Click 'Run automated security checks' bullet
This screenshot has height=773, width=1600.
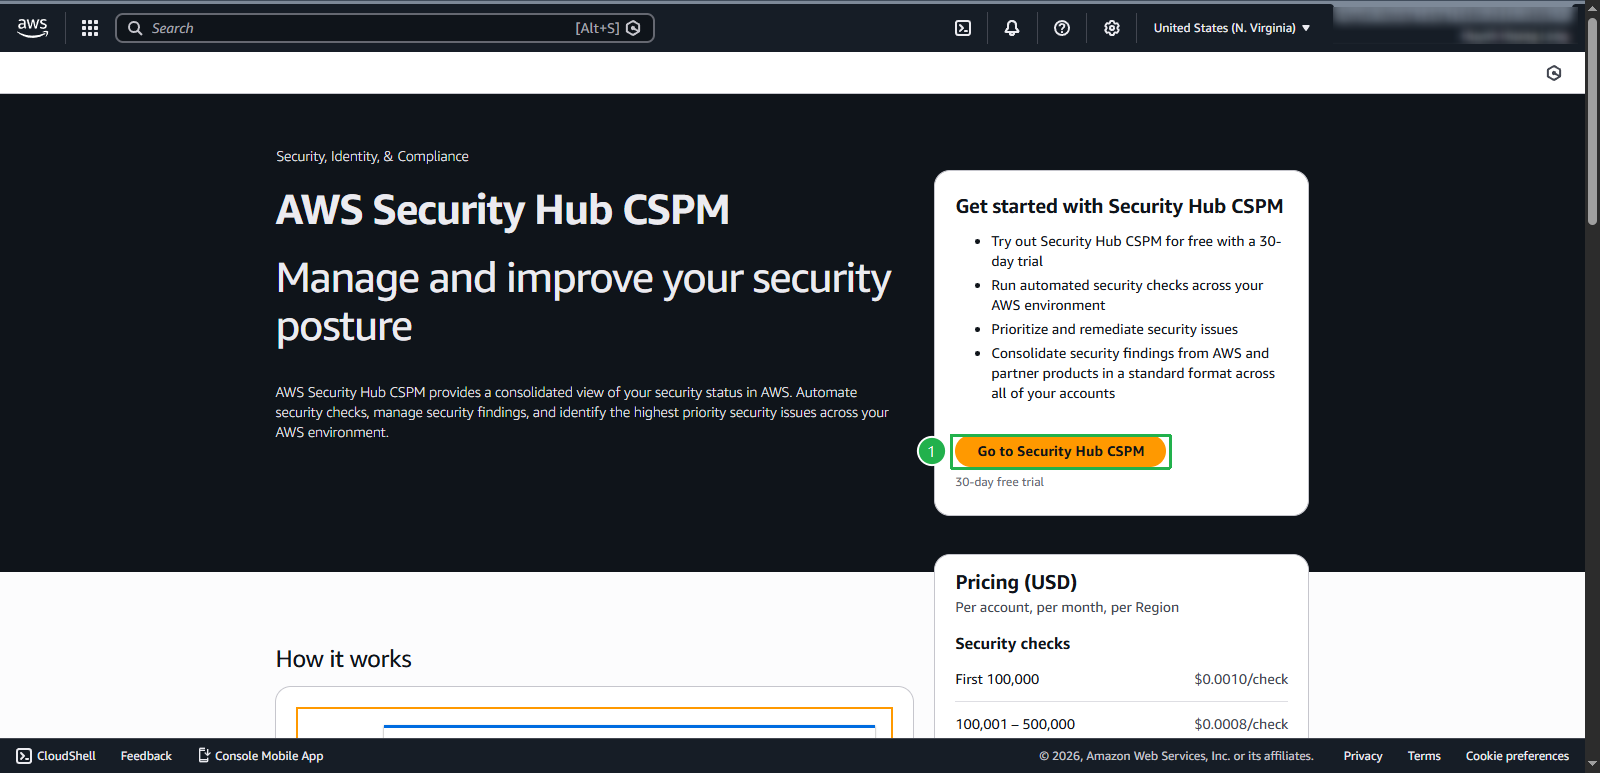(x=1127, y=295)
